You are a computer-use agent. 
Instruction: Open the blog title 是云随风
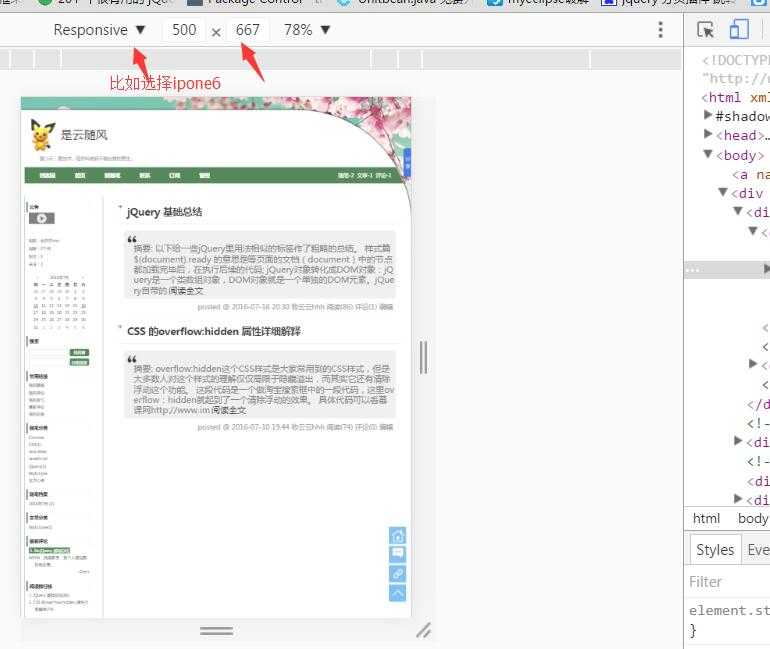tap(84, 135)
